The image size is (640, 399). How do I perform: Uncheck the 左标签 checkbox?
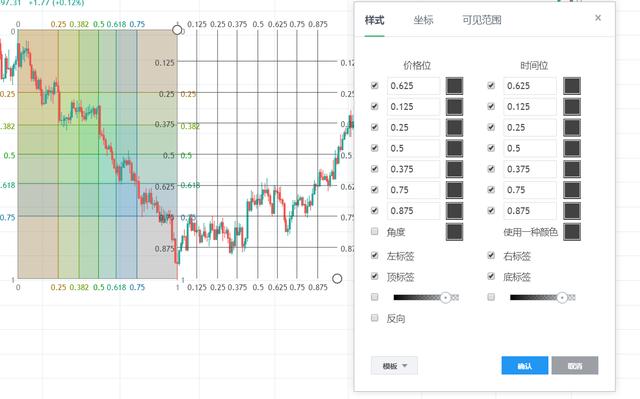click(x=374, y=255)
